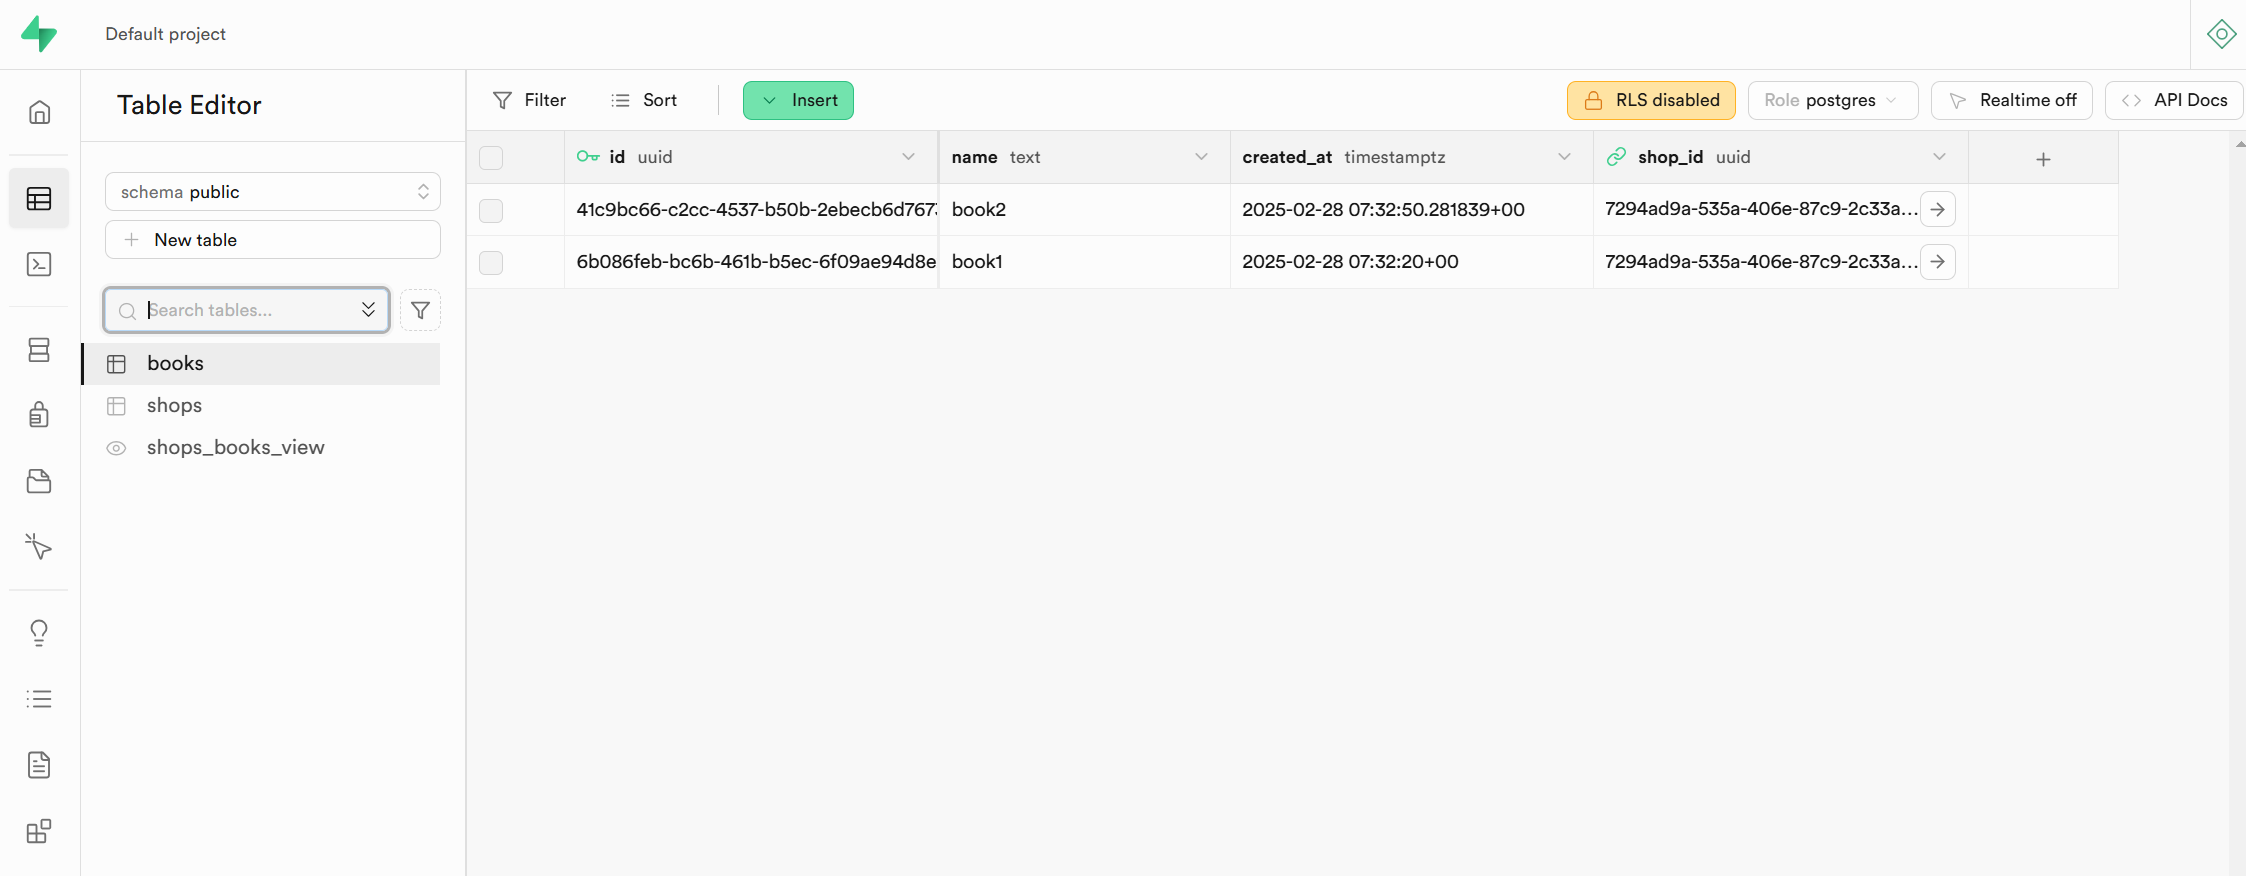
Task: Open the Edge Functions cursor sidebar icon
Action: pos(39,546)
